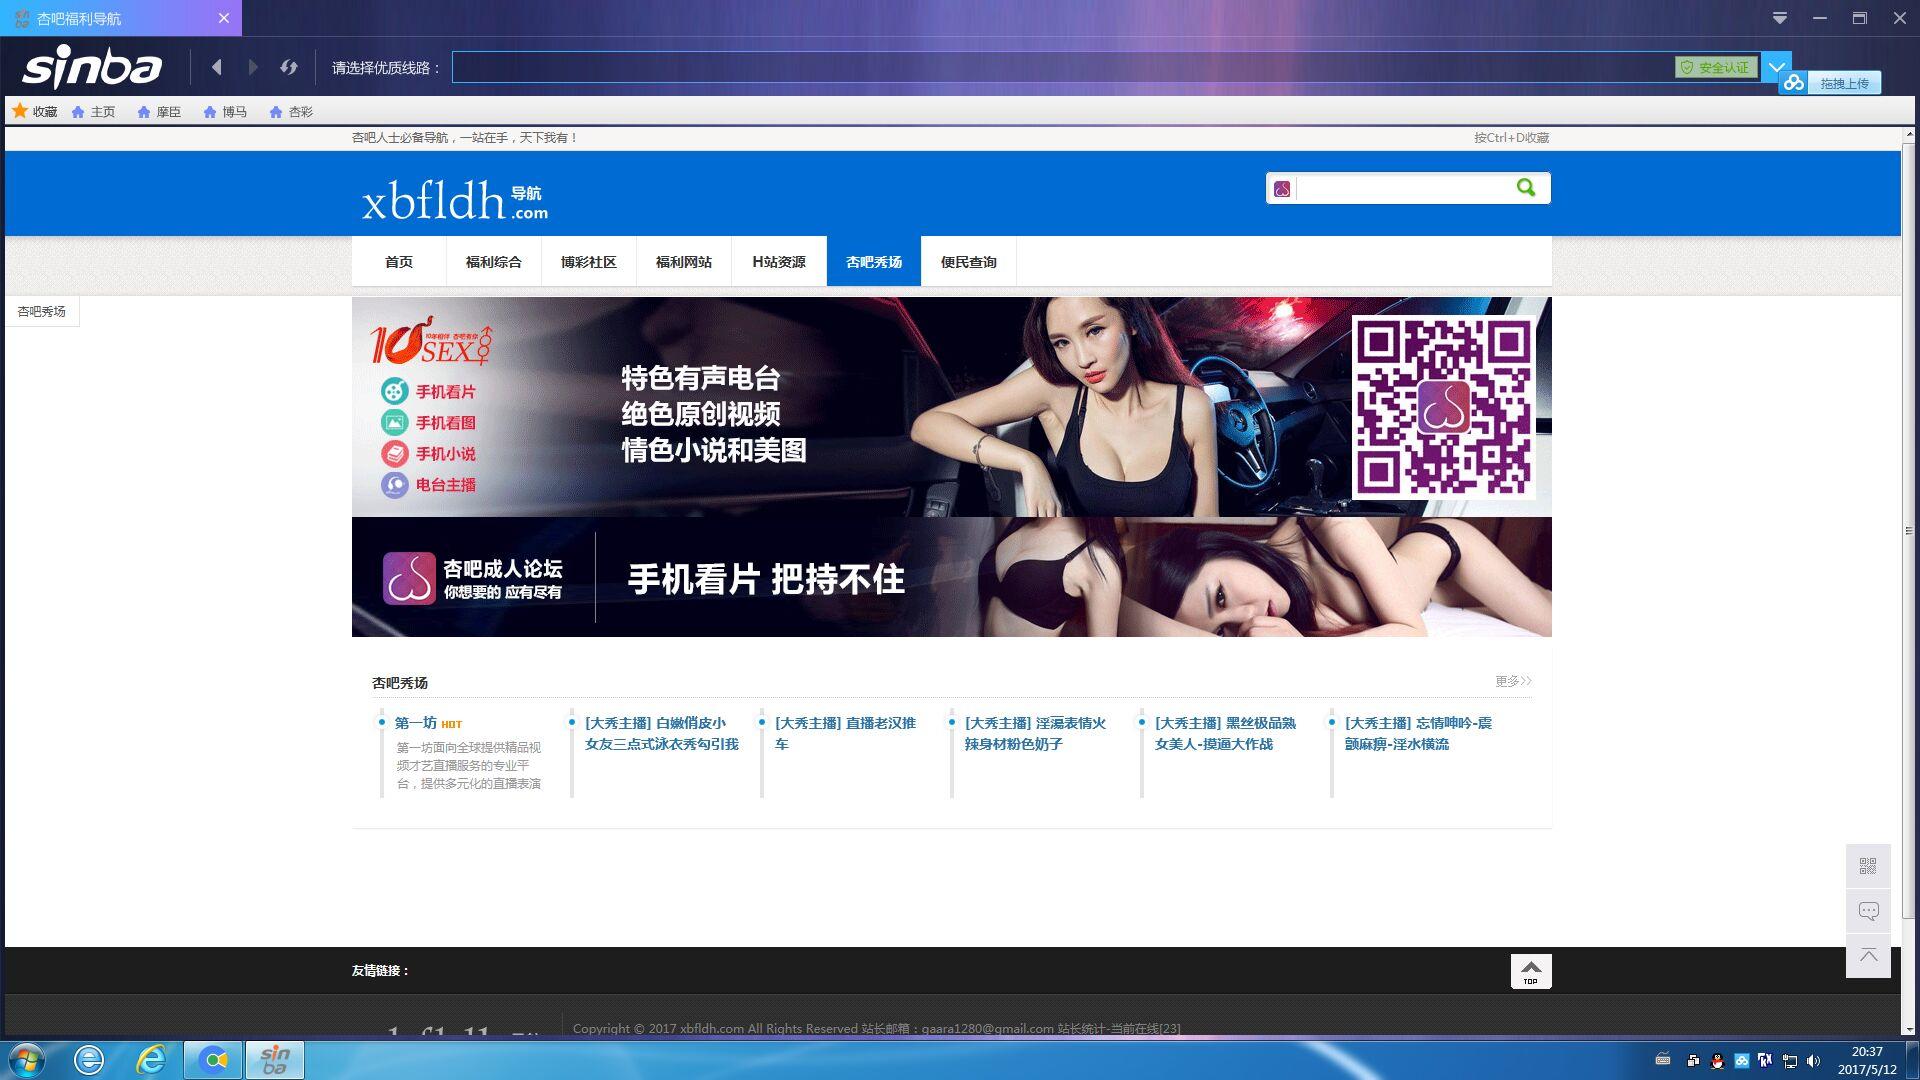Viewport: 1920px width, 1080px height.
Task: Click the chat bubble icon on right sidebar
Action: pos(1867,911)
